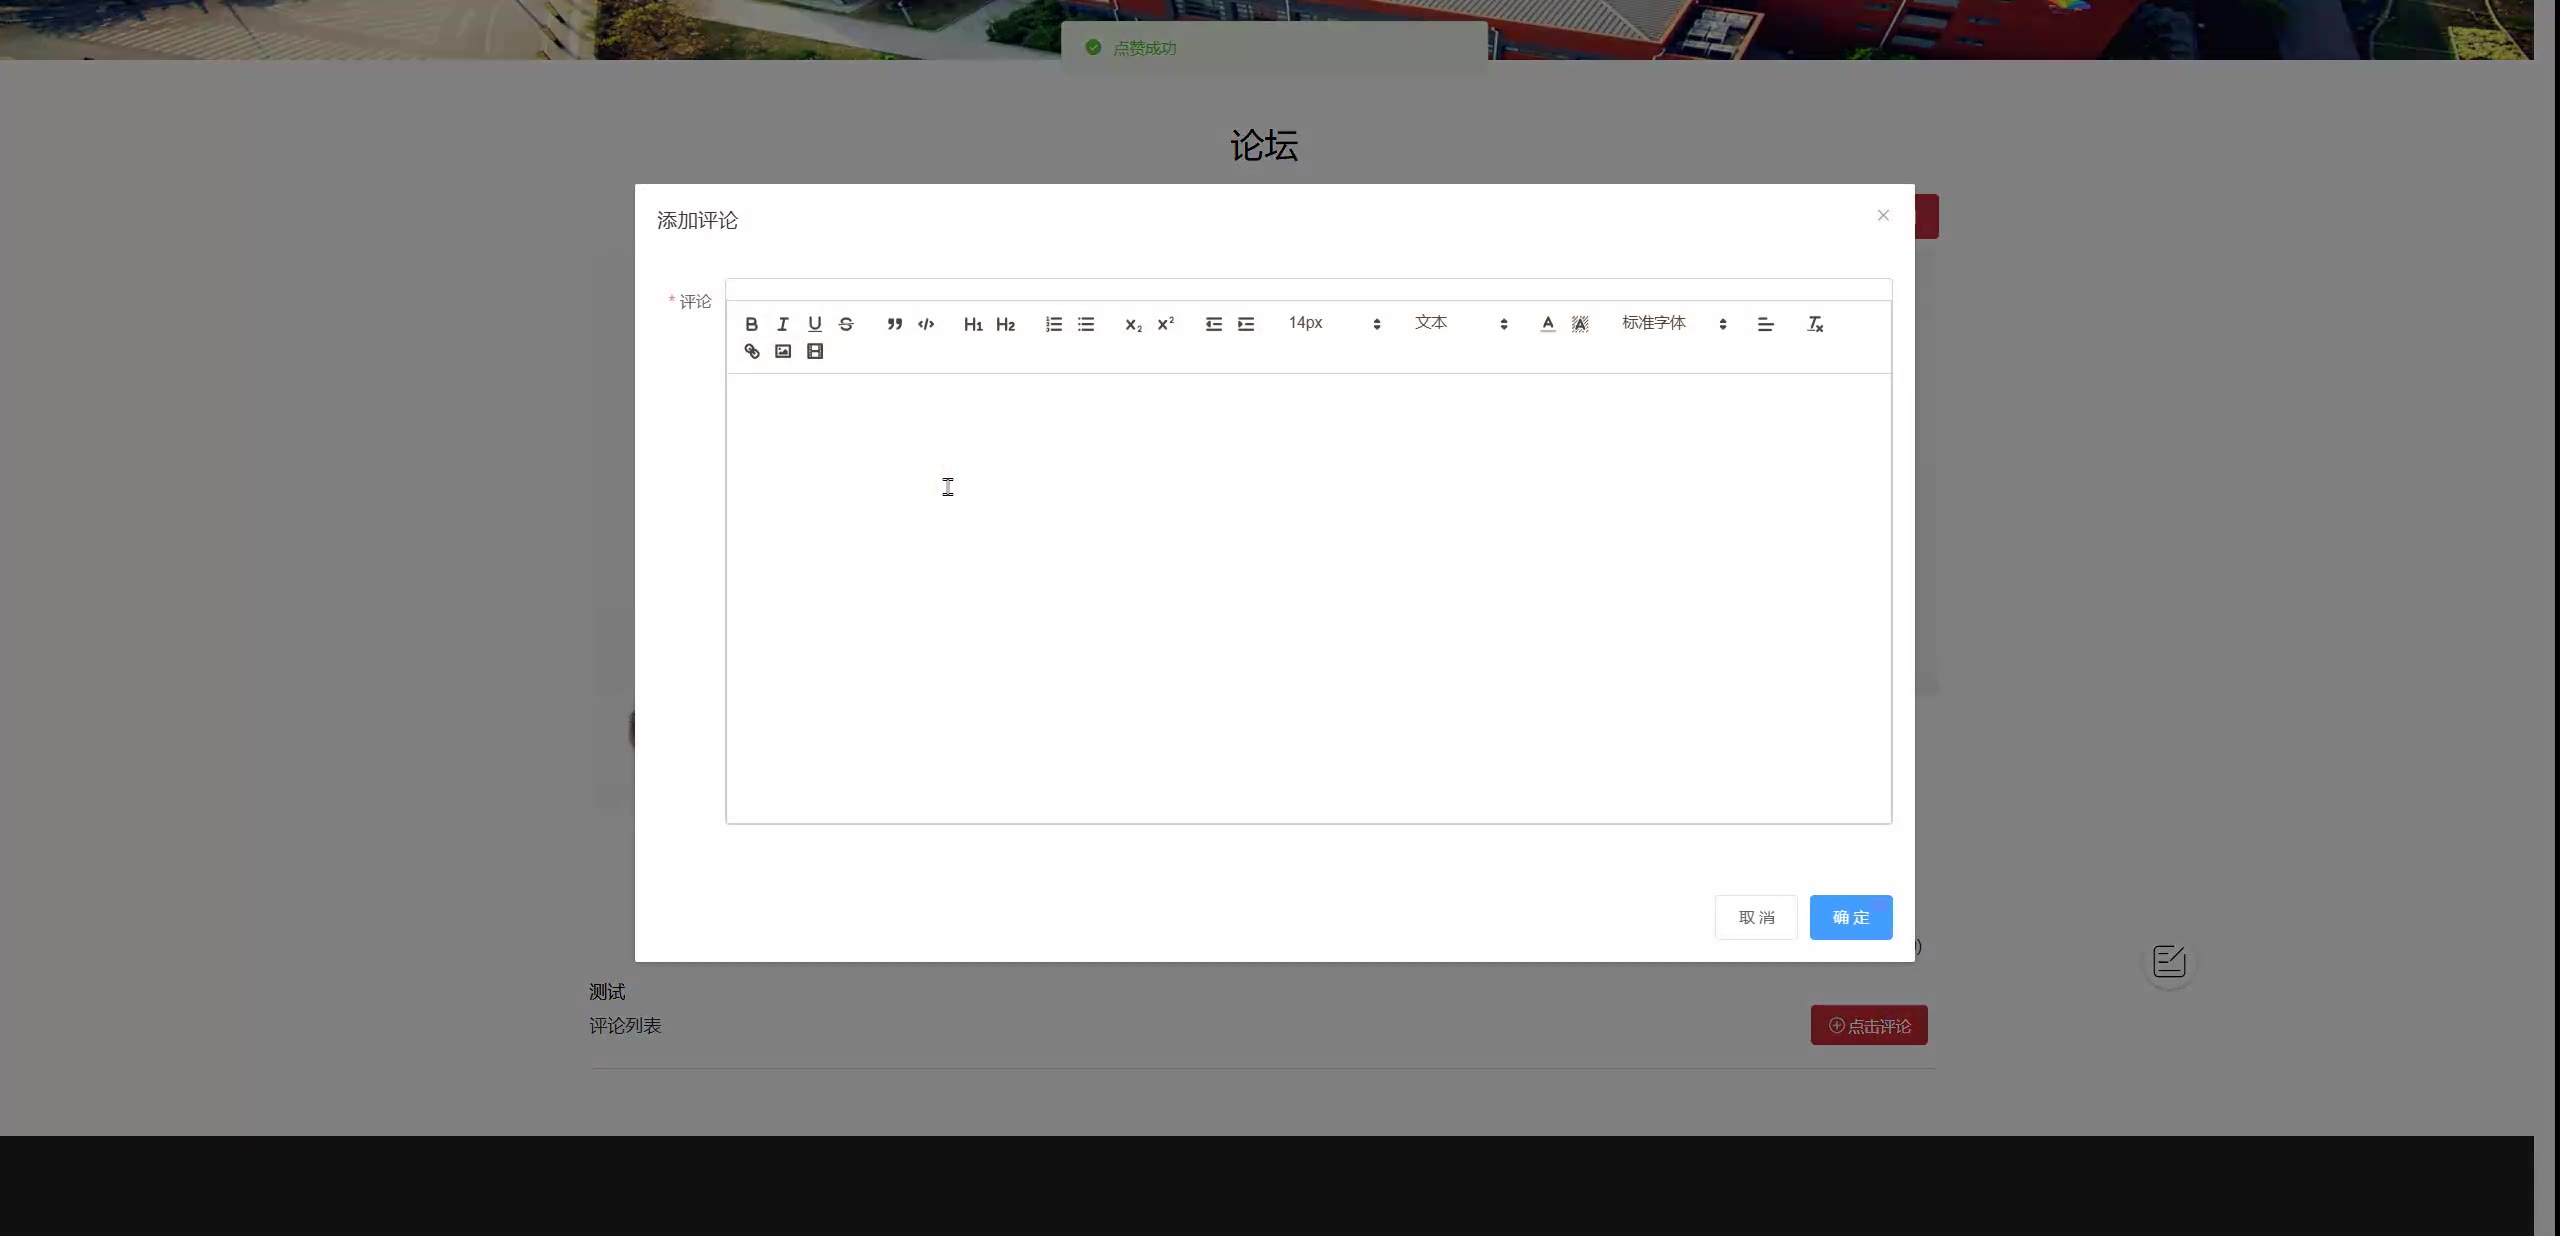Screen dimensions: 2560x1236
Task: Apply strikethrough text style
Action: pyautogui.click(x=846, y=324)
